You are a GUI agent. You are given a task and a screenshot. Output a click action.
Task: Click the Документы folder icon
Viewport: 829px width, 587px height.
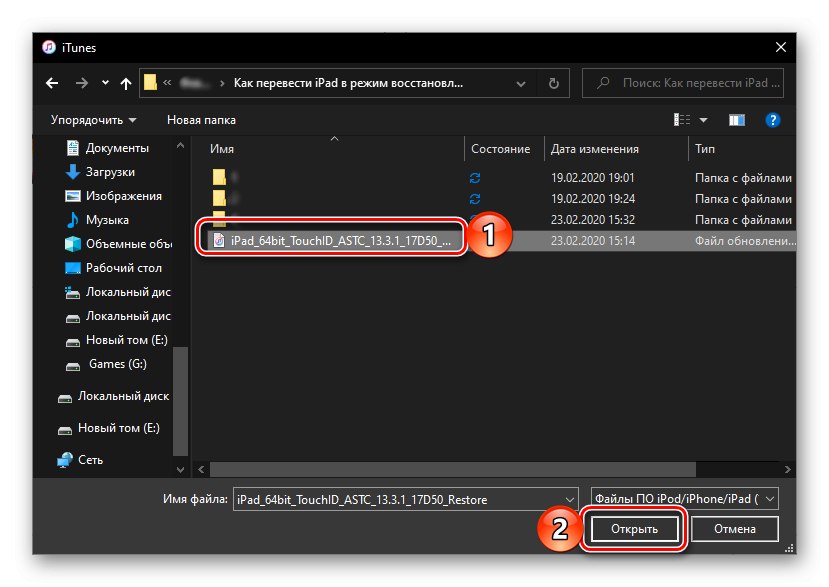click(x=73, y=148)
